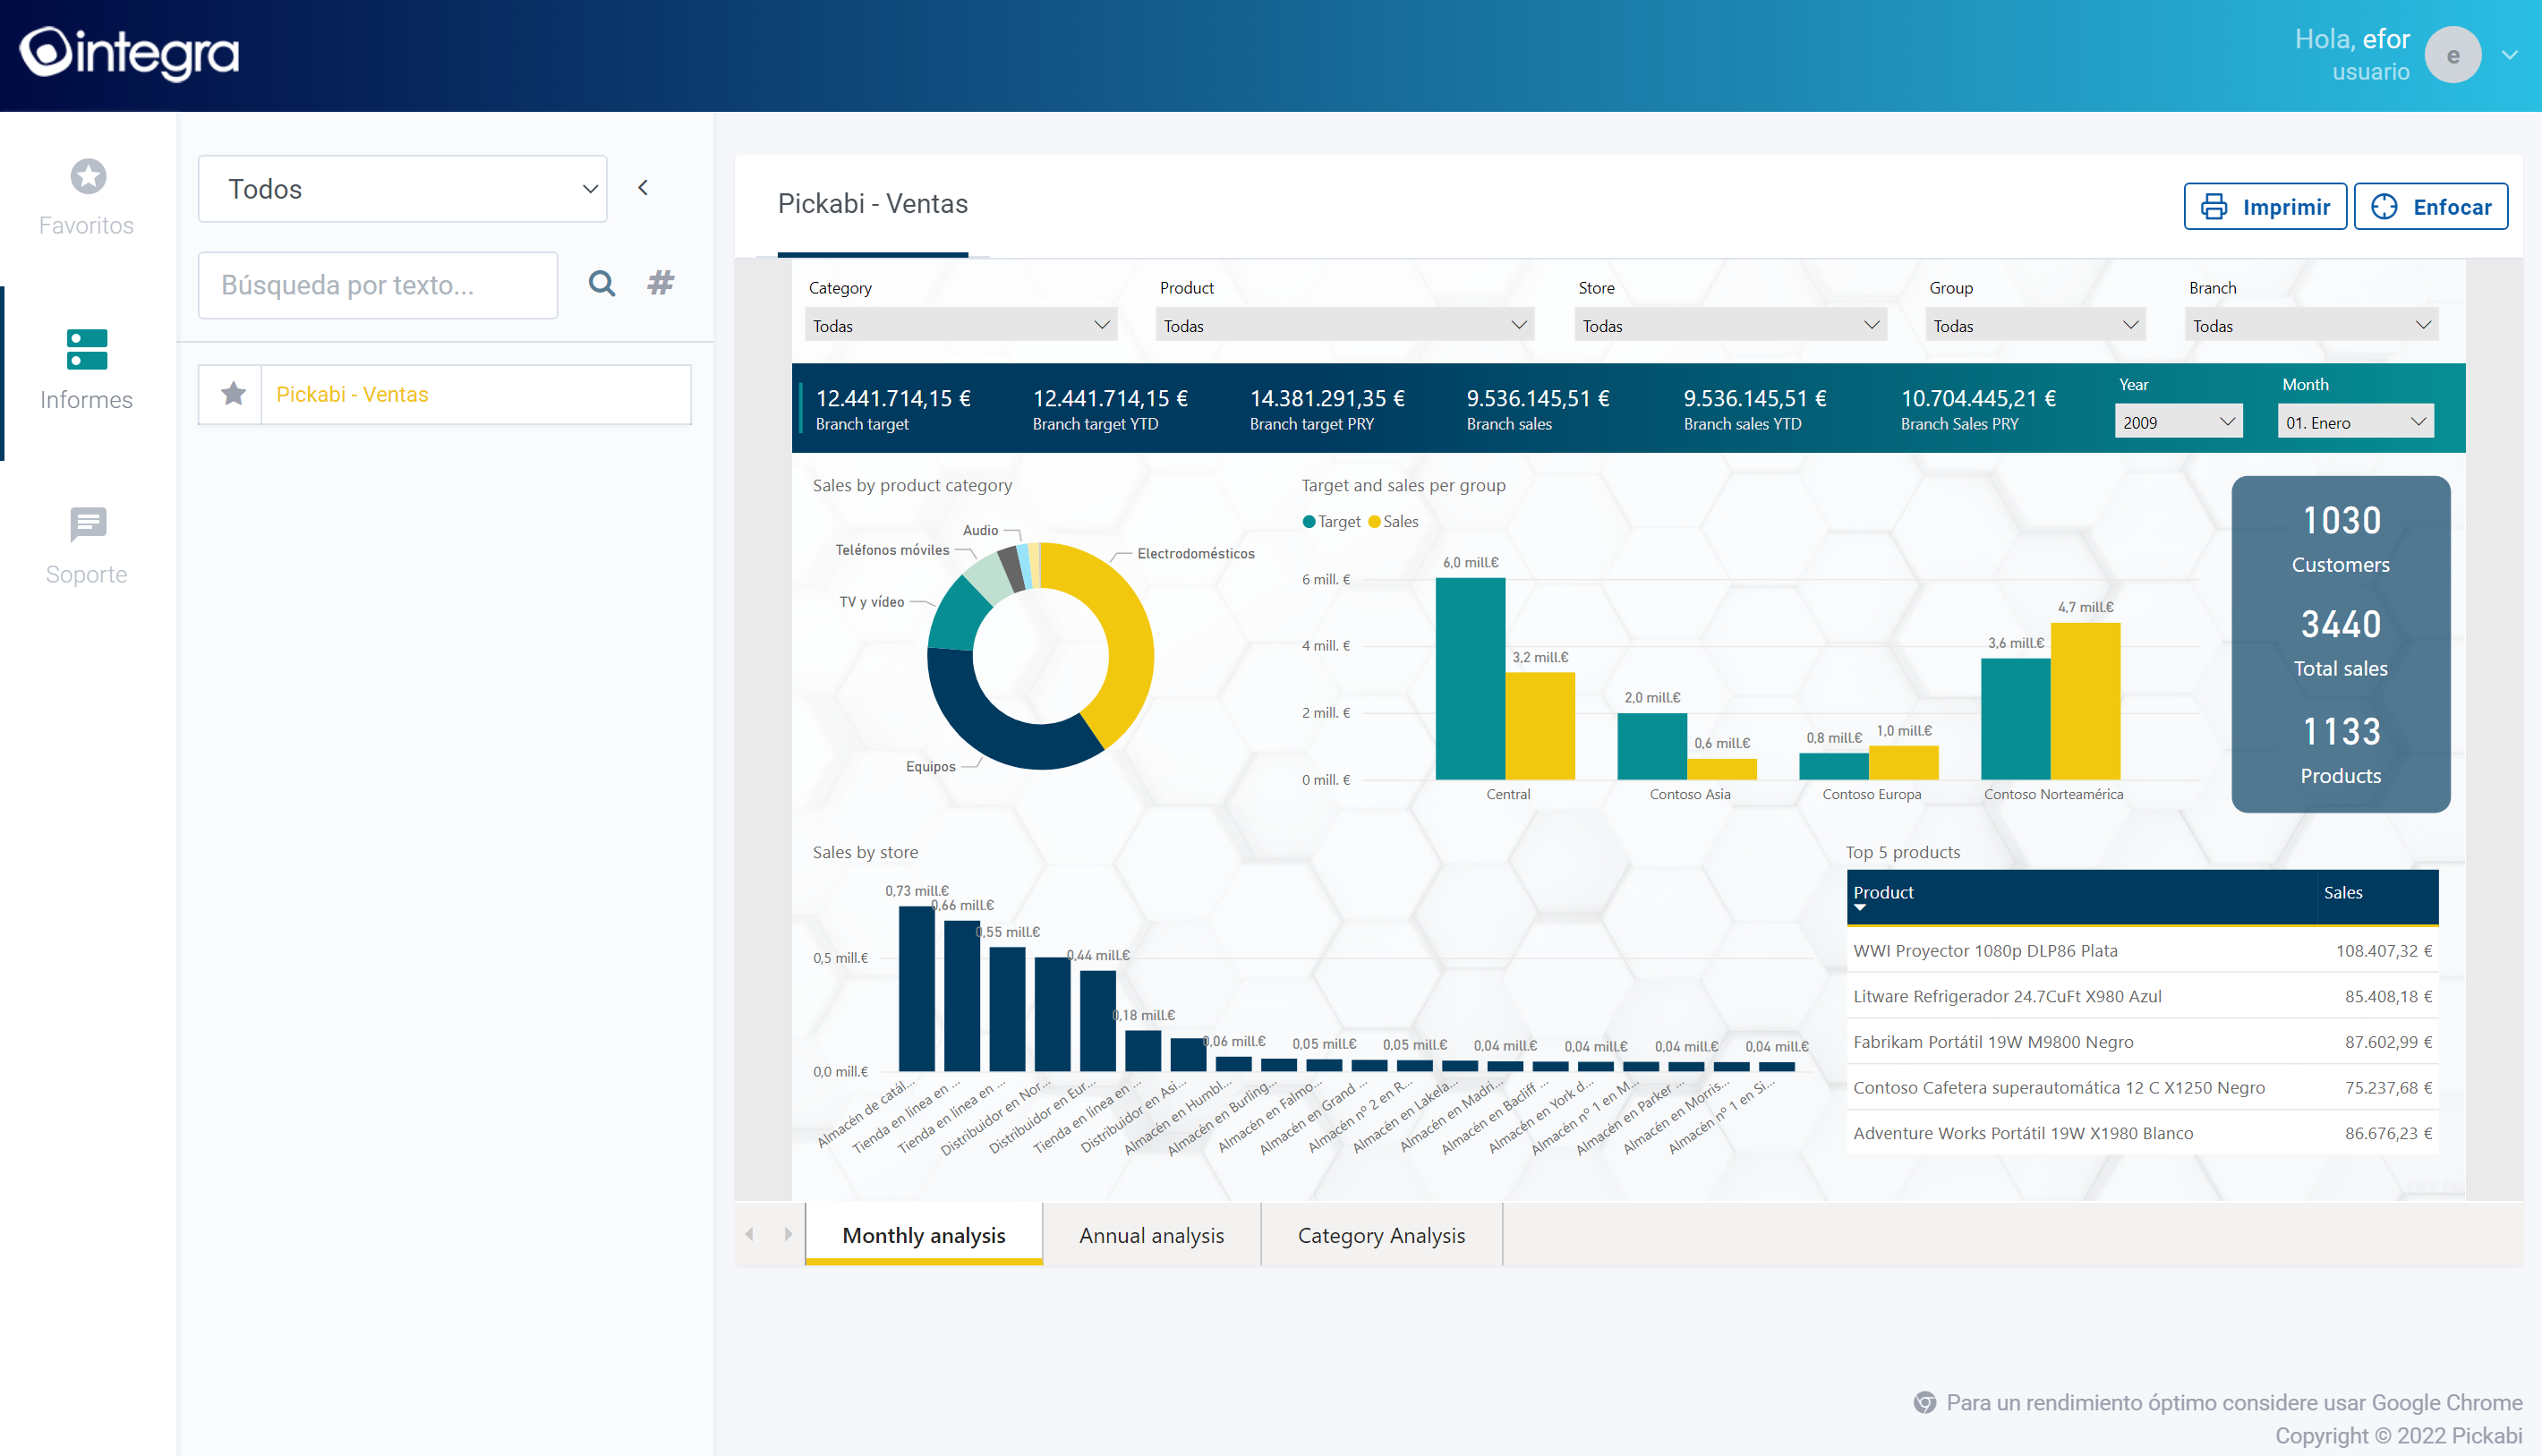Screen dimensions: 2542x1456
Task: Open the Branch filter dropdown
Action: (x=2311, y=325)
